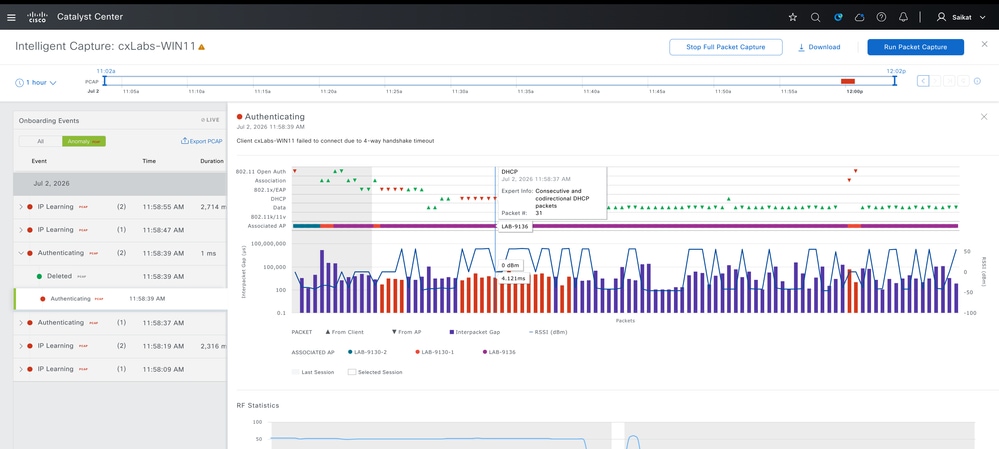This screenshot has height=449, width=999.
Task: Click the Event column header
Action: point(39,161)
